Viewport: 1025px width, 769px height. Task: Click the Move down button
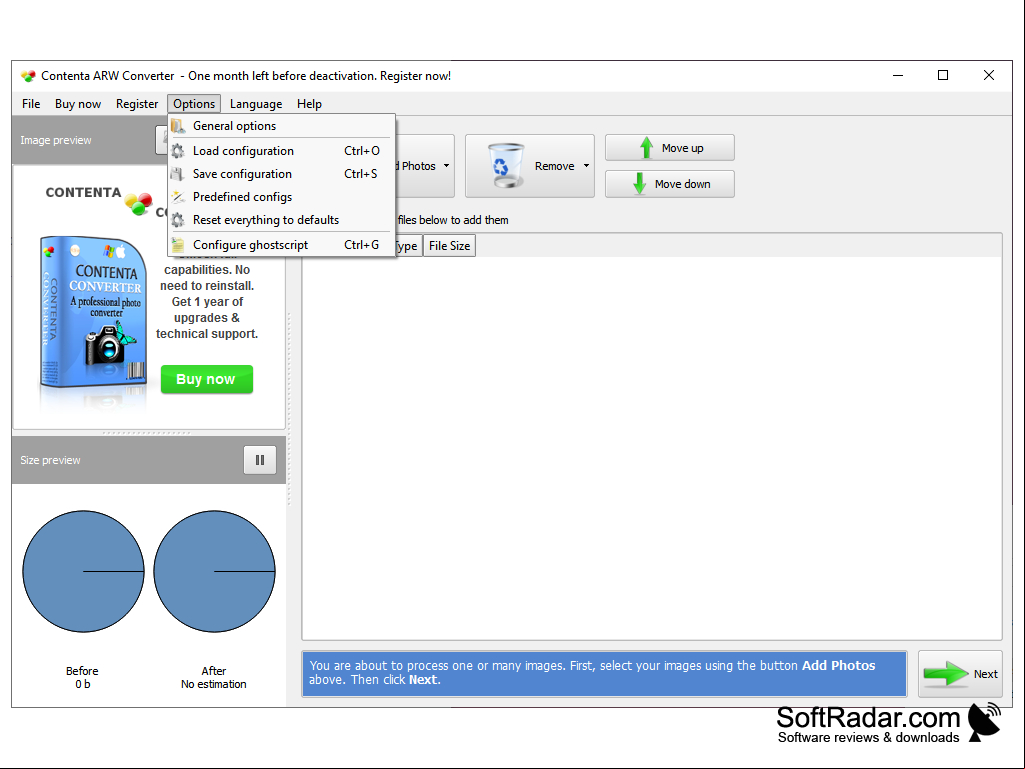tap(669, 184)
